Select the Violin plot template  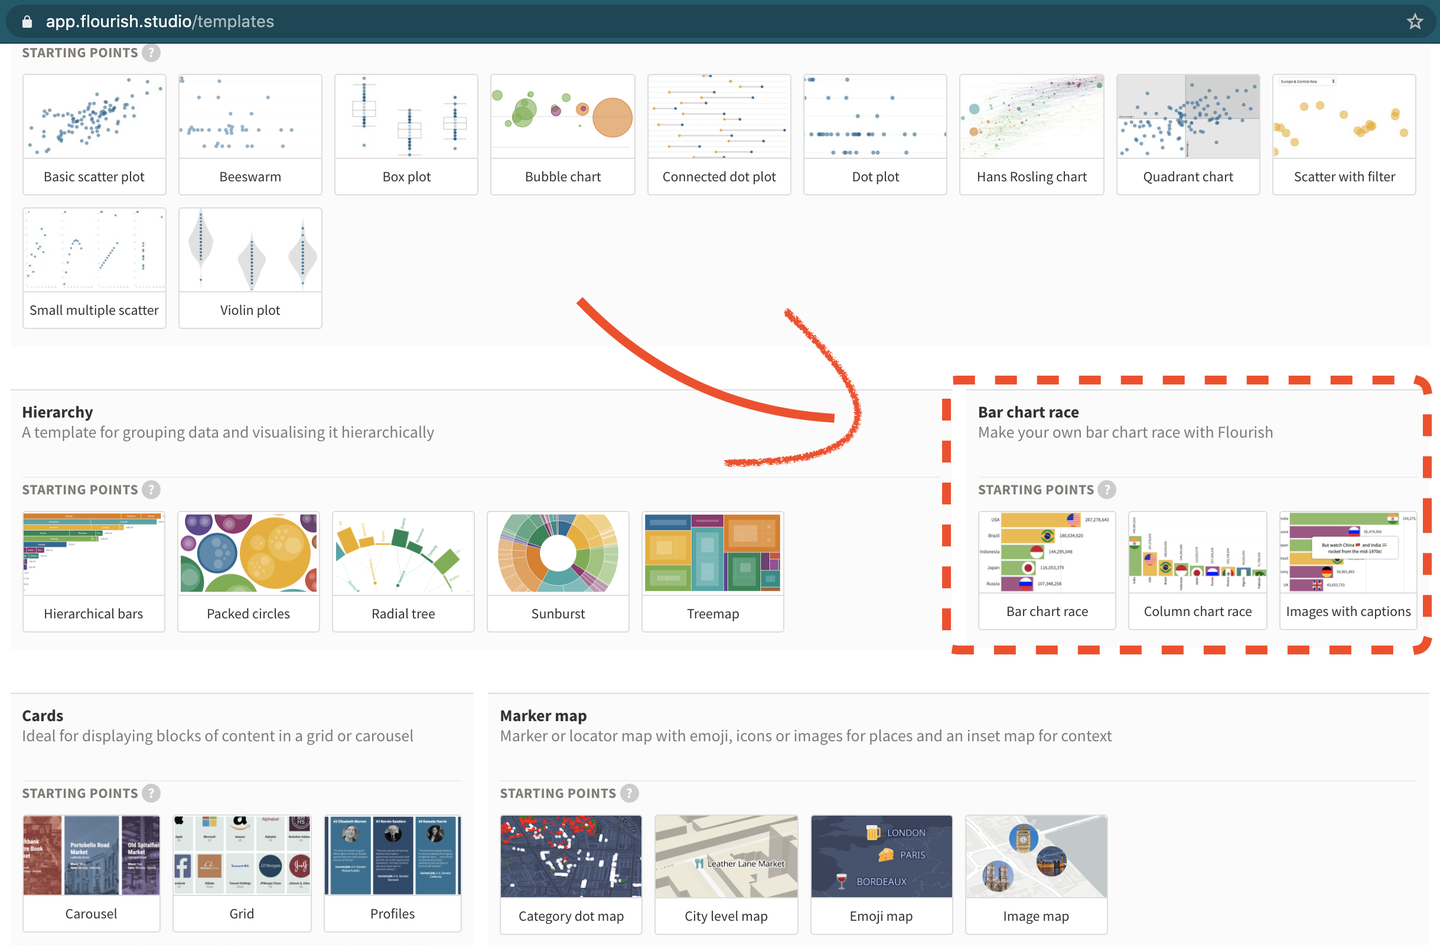pyautogui.click(x=250, y=268)
